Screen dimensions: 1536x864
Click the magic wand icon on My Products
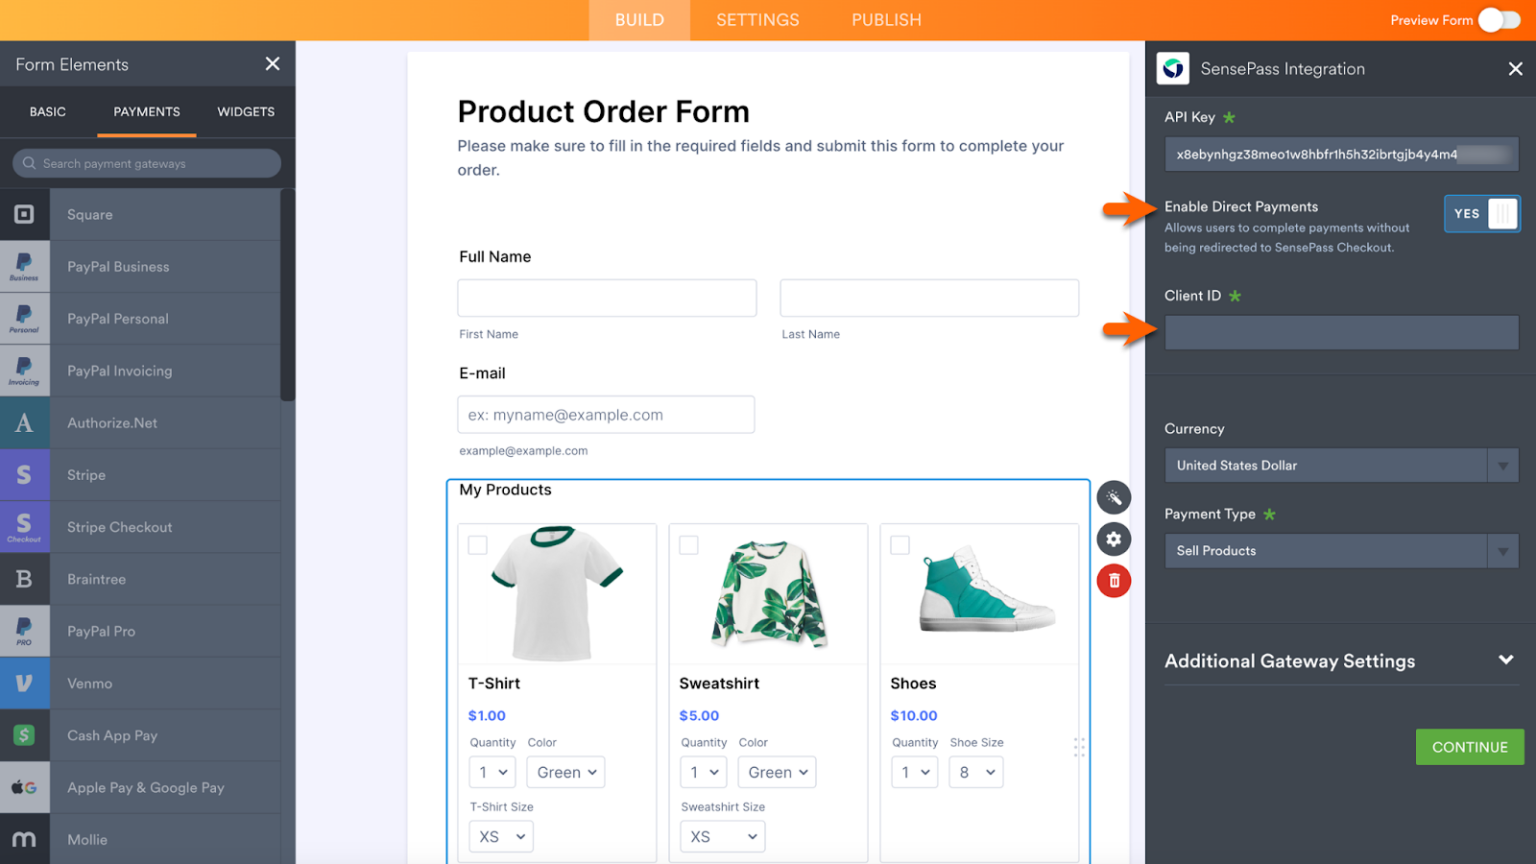[1114, 497]
